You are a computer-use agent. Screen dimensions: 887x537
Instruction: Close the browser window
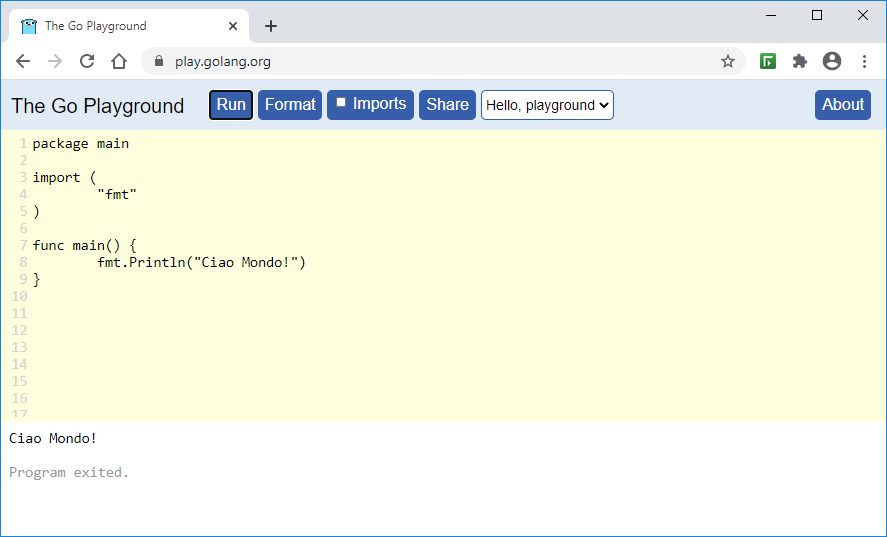863,15
